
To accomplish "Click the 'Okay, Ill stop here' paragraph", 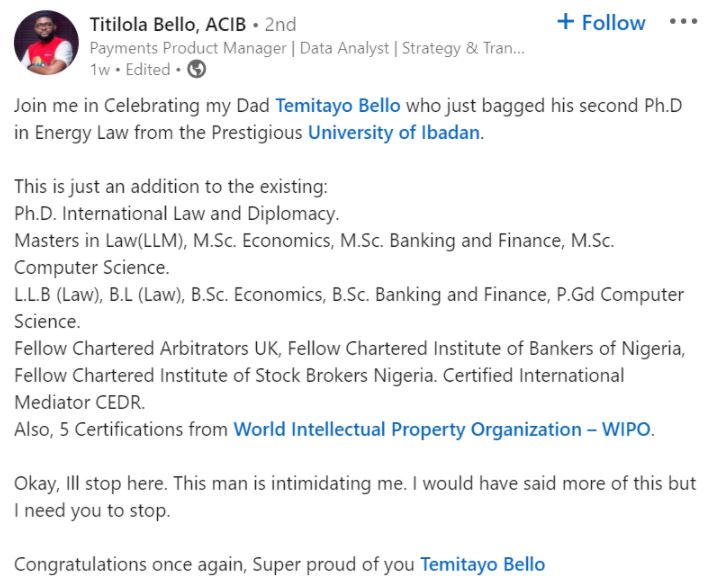I will point(354,483).
